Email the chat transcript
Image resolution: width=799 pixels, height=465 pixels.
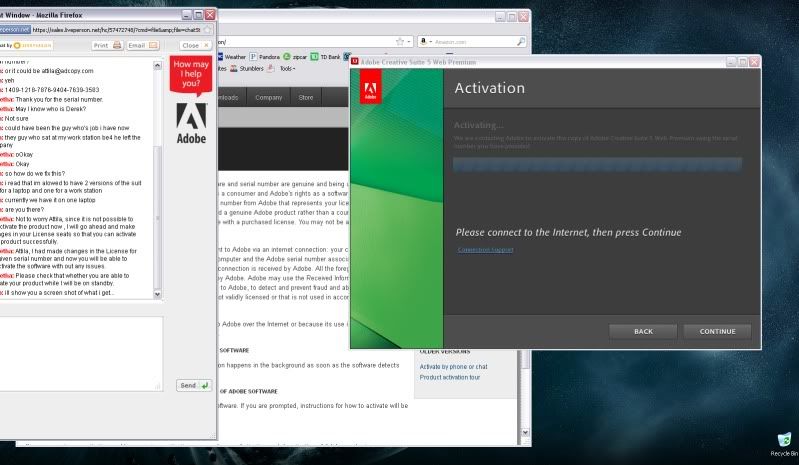[x=143, y=45]
